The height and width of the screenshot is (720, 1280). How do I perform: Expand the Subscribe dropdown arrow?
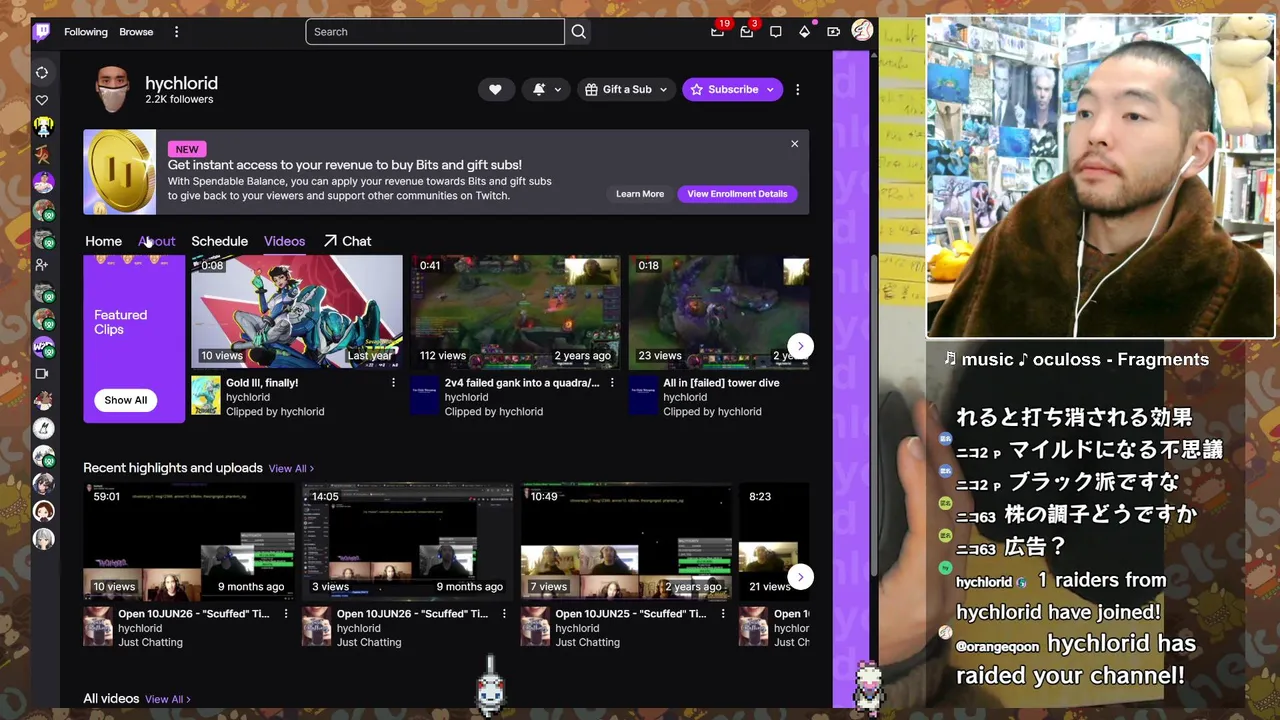(x=770, y=89)
